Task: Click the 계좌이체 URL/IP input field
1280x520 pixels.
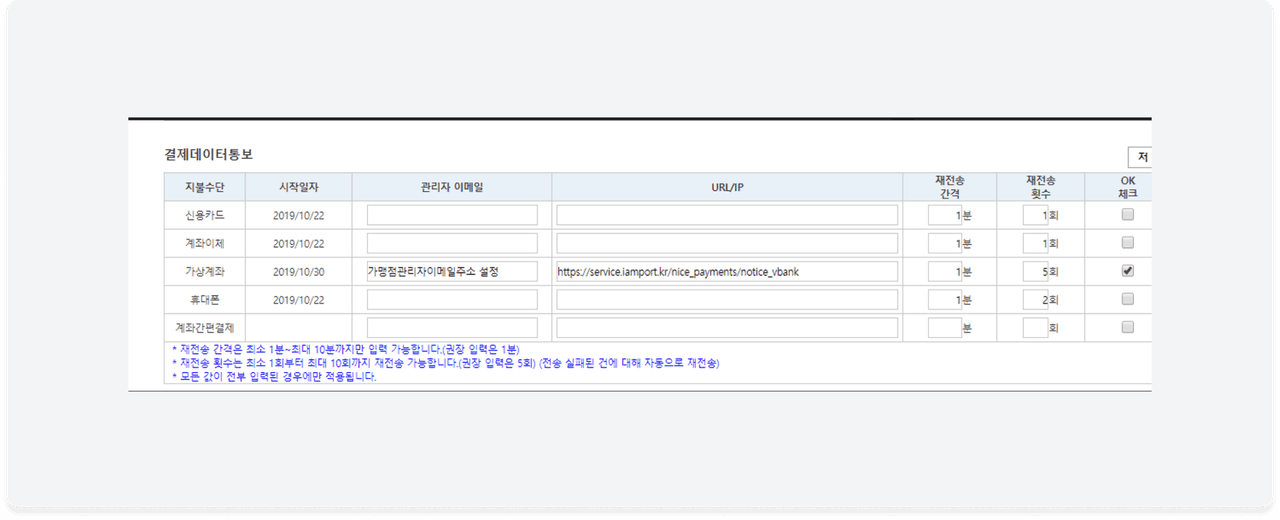Action: point(727,243)
